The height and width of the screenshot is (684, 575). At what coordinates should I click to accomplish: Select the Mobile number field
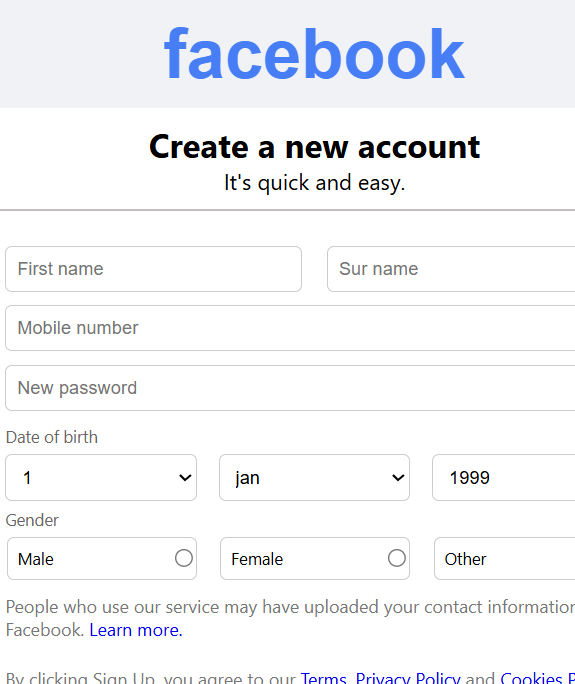click(290, 328)
